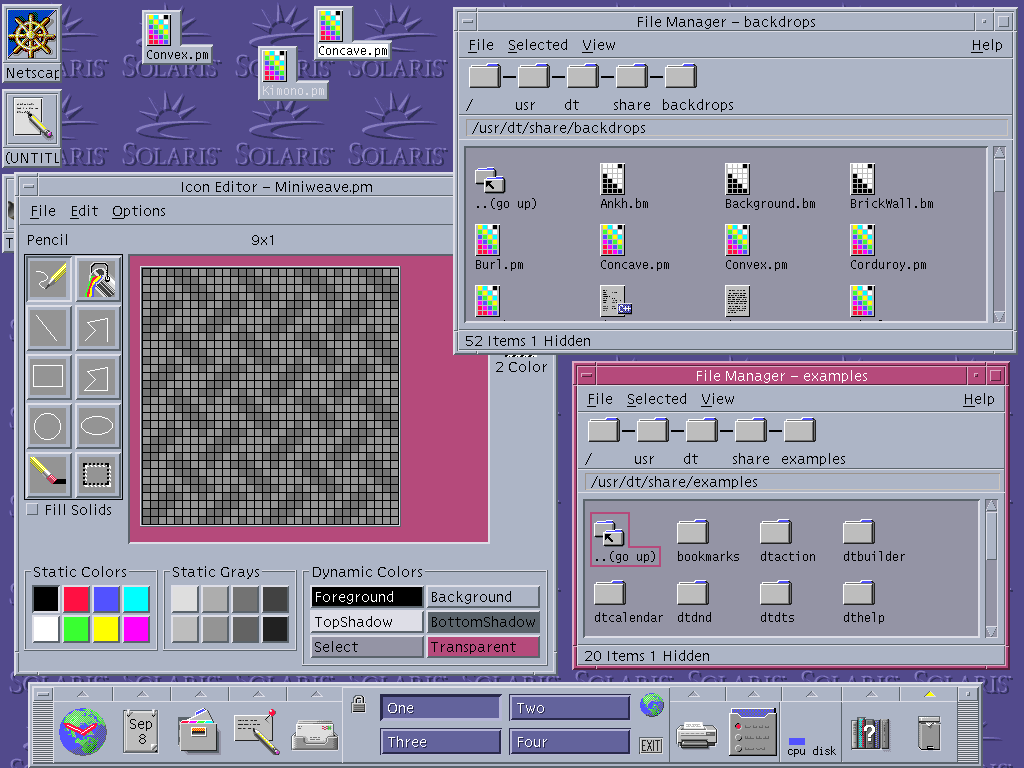Viewport: 1024px width, 768px height.
Task: Toggle the Fill Solids checkbox
Action: [32, 509]
